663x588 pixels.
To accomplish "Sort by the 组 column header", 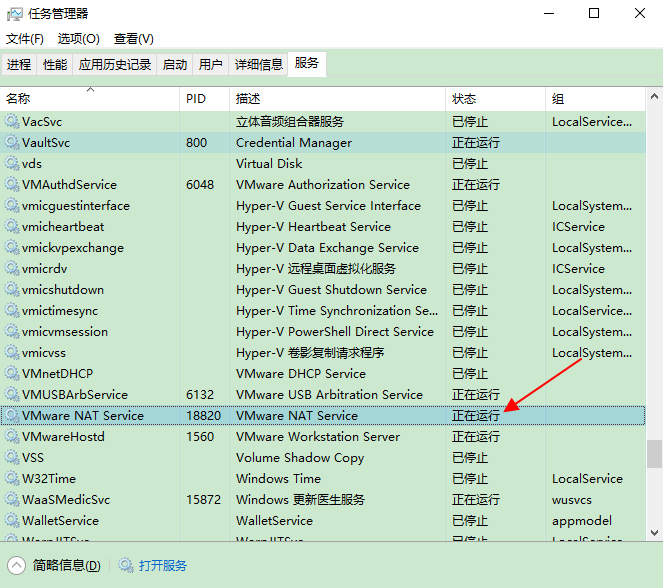I will pos(595,98).
